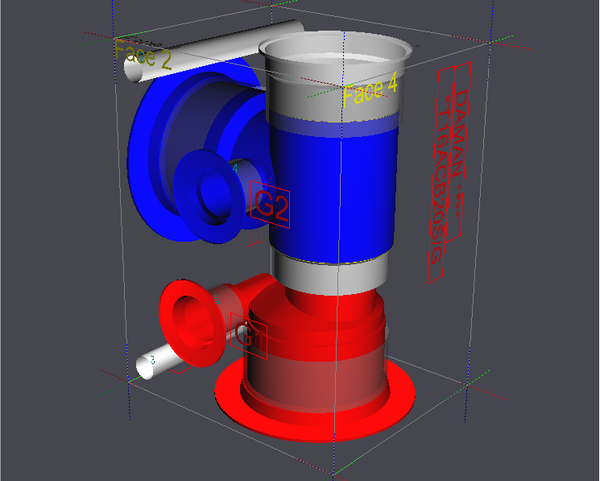
Task: Select the 'DAMAN' engraved text
Action: [x=458, y=133]
